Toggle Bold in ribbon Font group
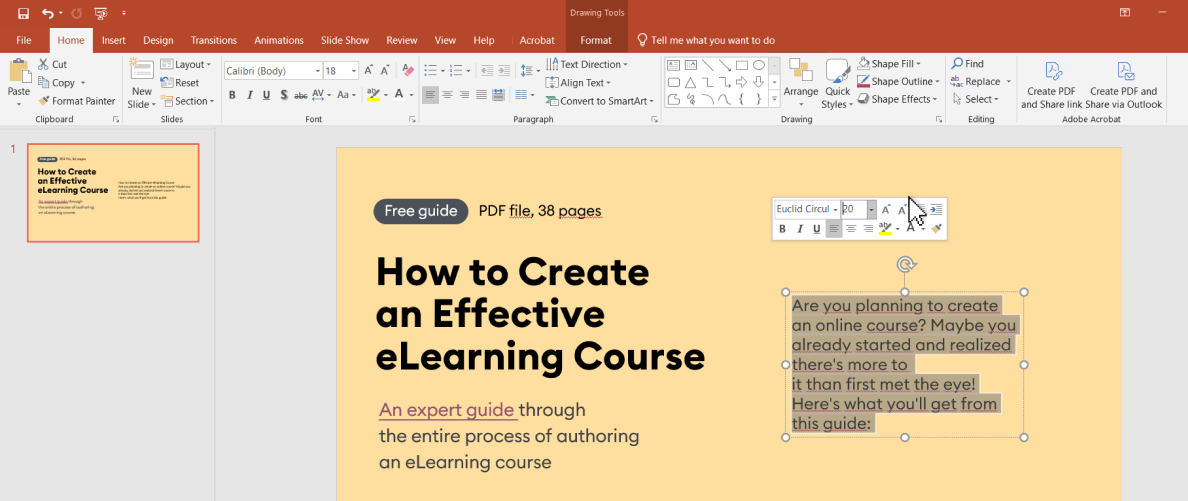The height and width of the screenshot is (501, 1188). [232, 95]
